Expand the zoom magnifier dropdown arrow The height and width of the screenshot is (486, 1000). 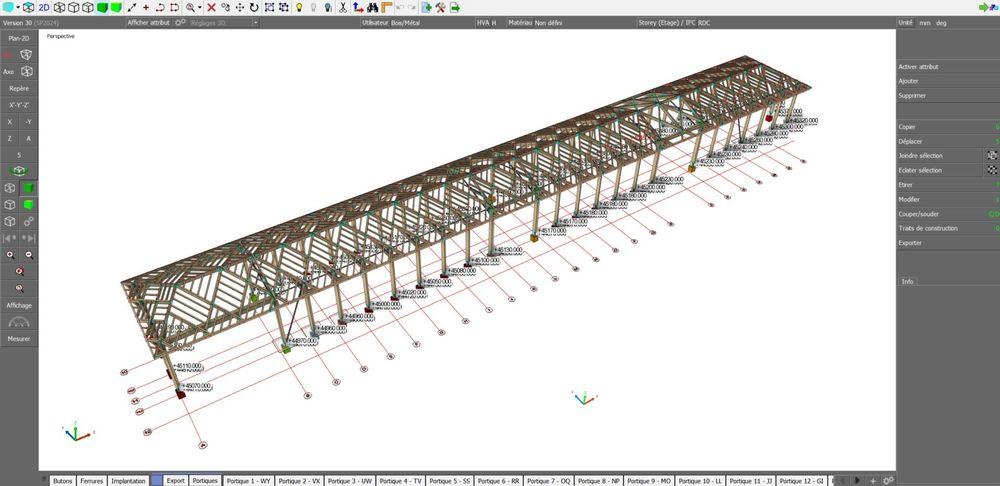click(x=200, y=7)
